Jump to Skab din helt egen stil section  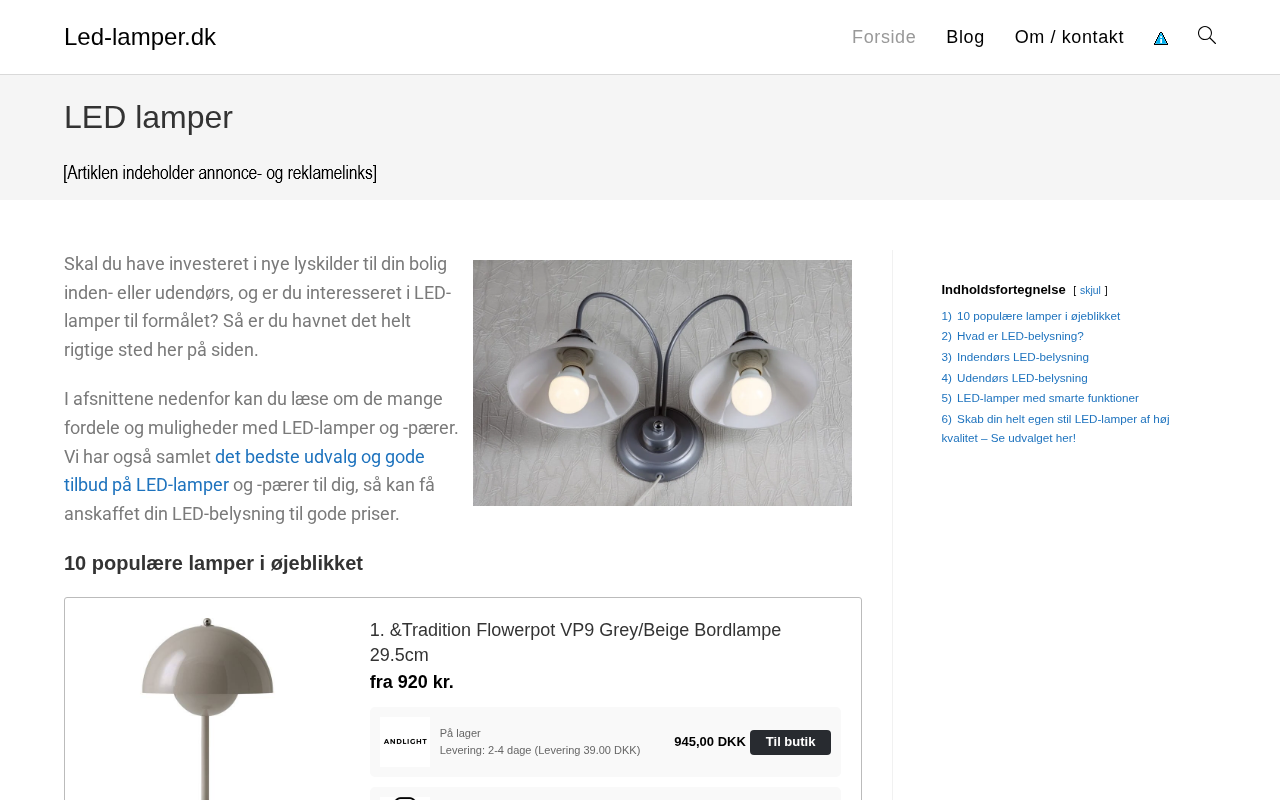tap(1055, 428)
